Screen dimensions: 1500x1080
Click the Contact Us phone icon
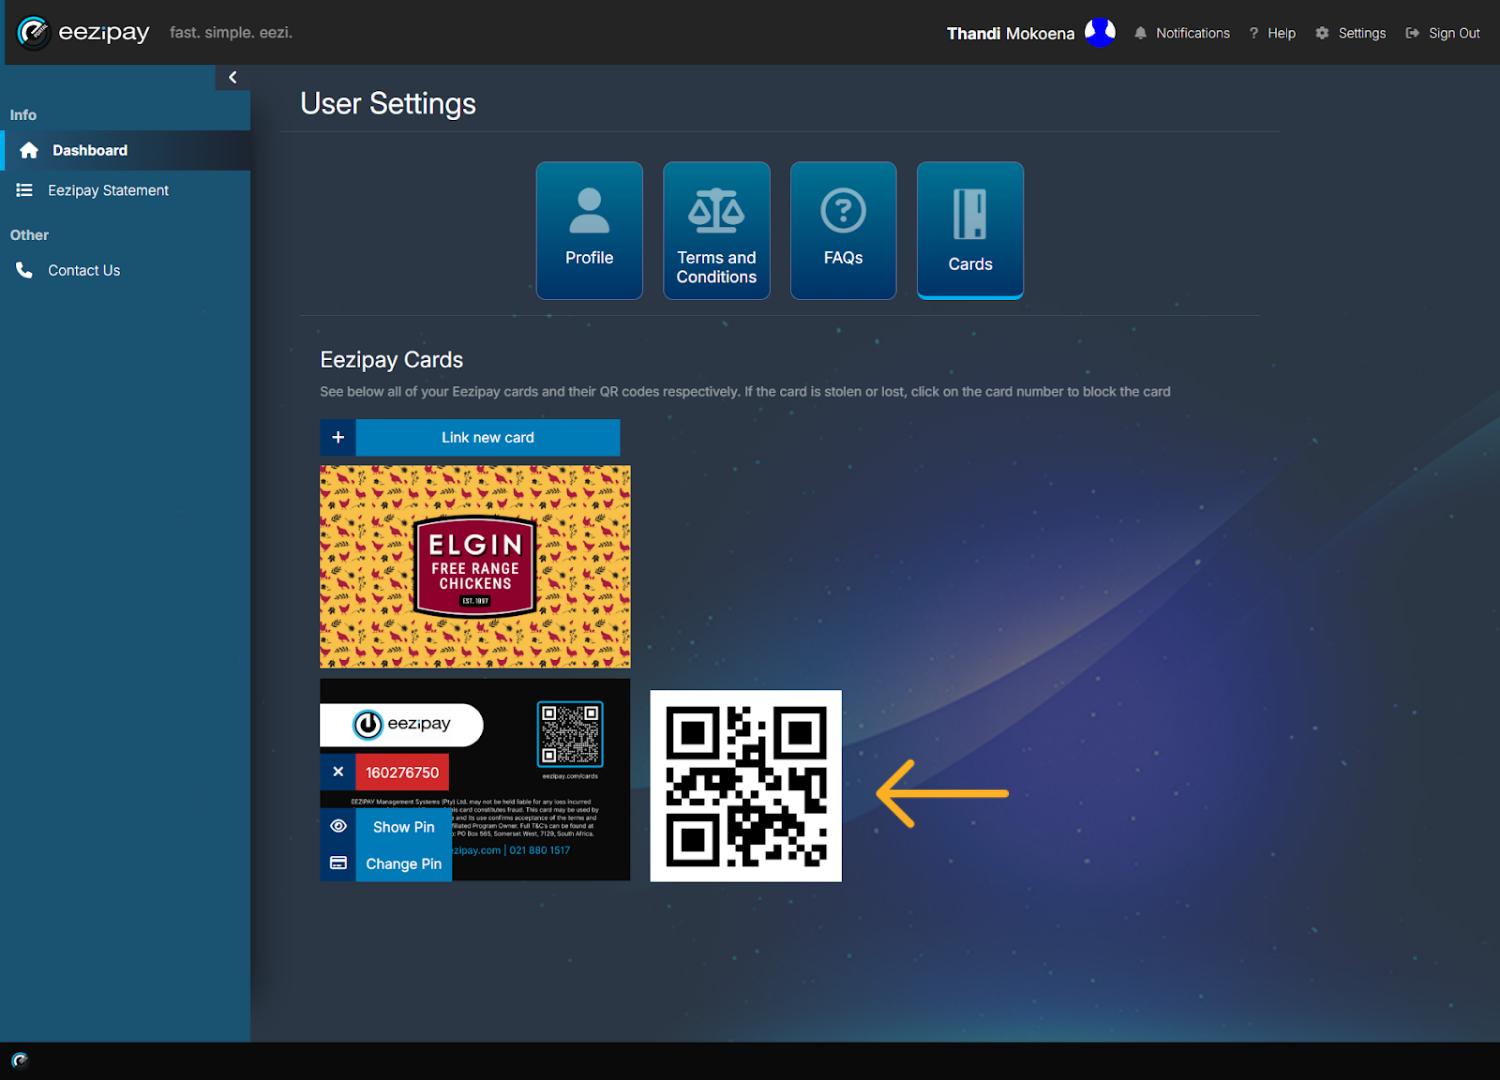click(24, 270)
